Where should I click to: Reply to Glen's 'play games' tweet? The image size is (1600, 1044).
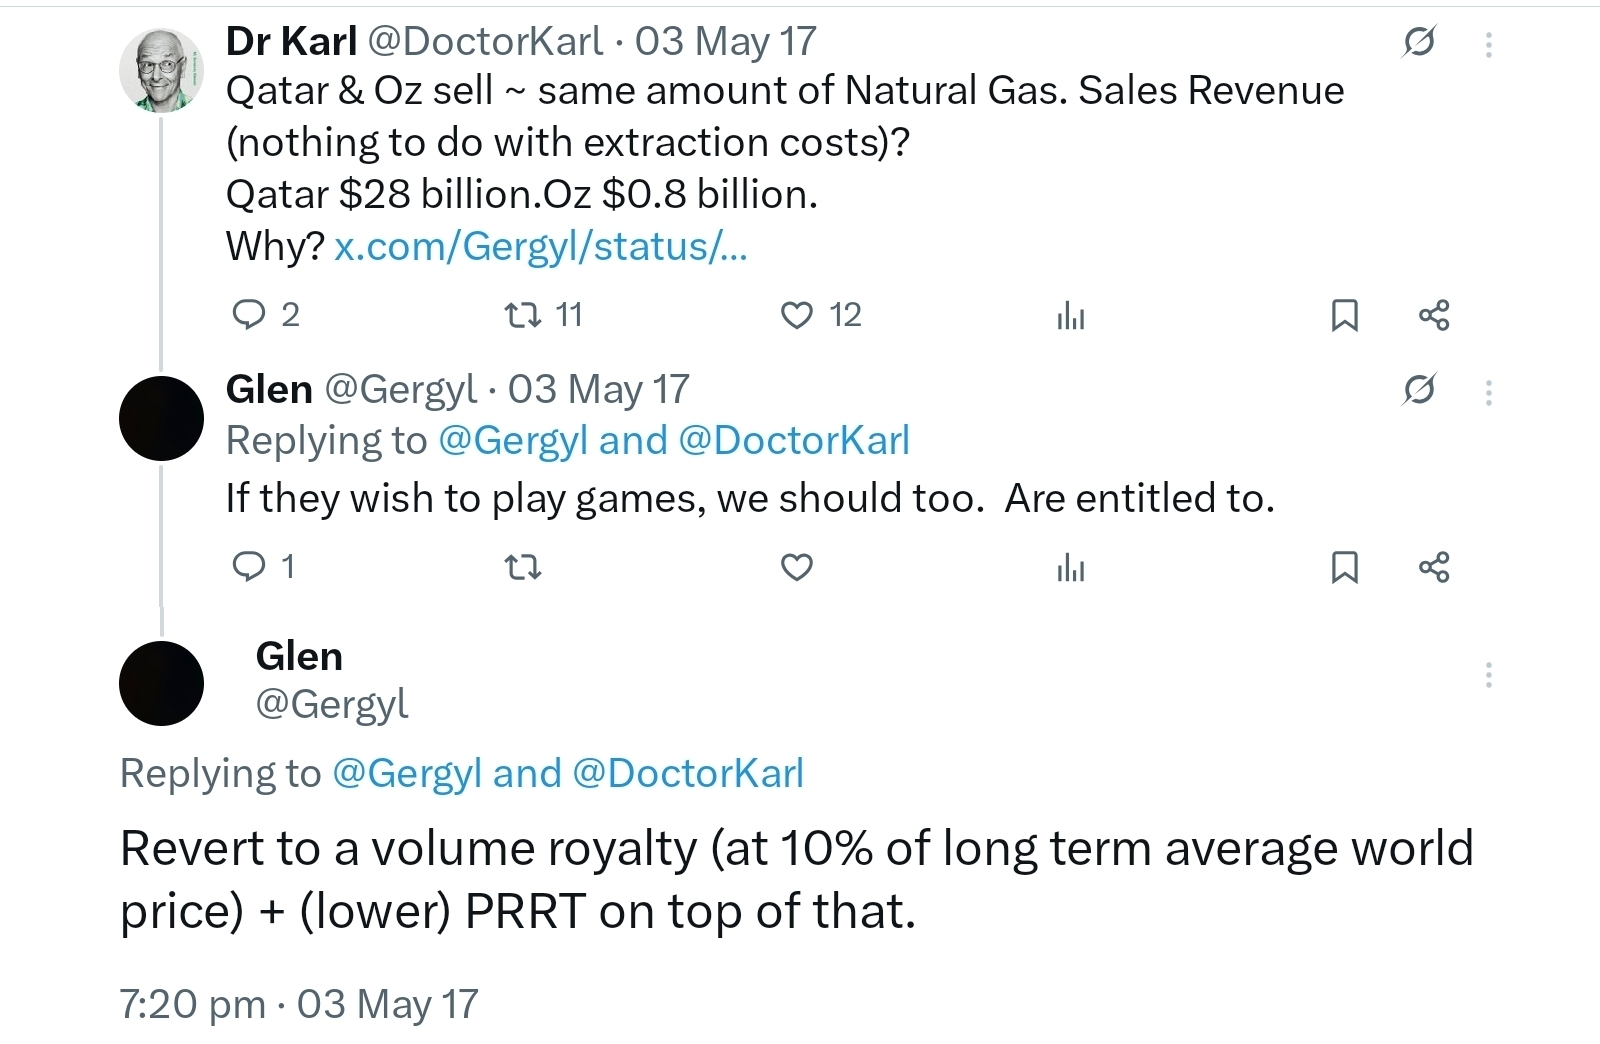point(248,568)
